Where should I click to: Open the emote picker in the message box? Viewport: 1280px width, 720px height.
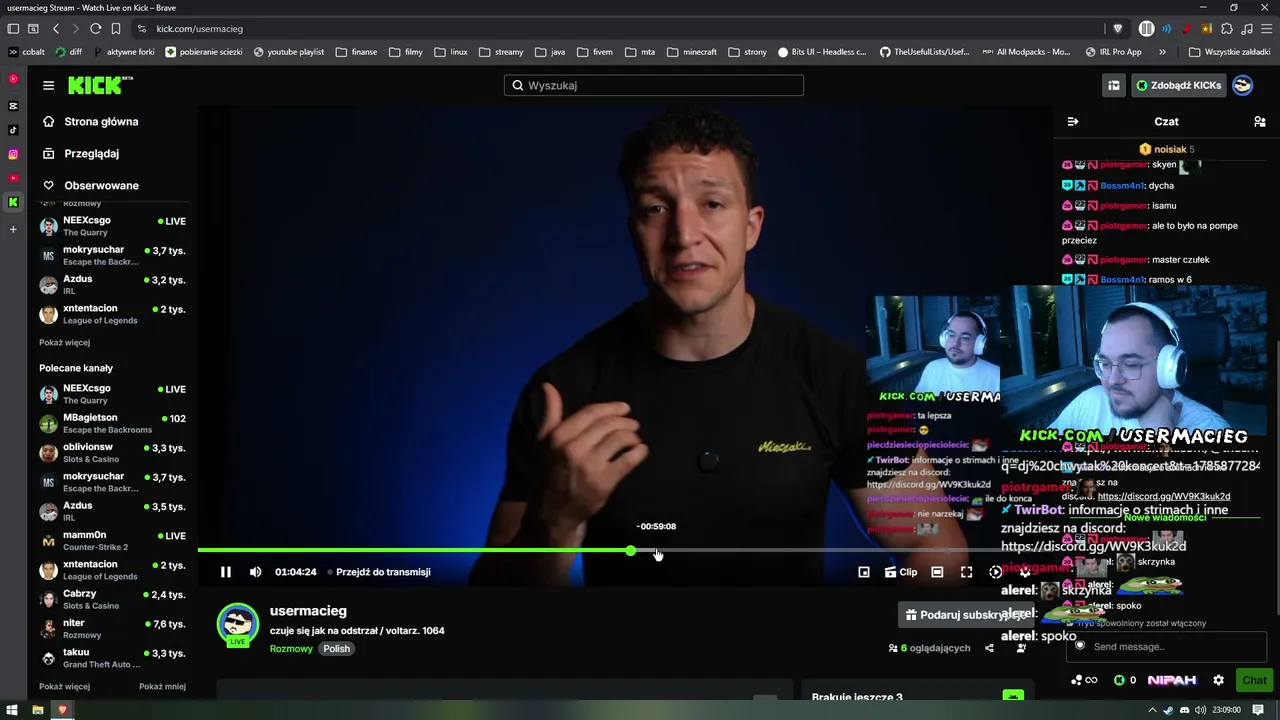(x=1080, y=646)
